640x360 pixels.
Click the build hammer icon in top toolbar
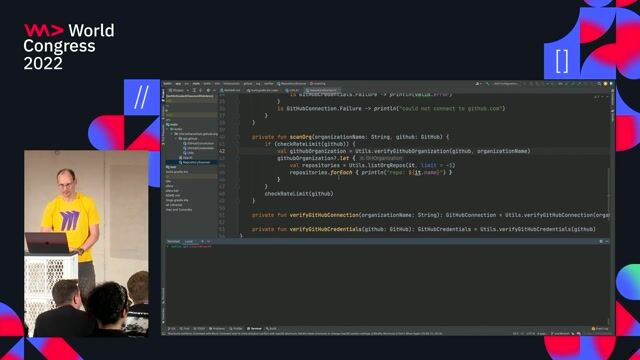(x=488, y=84)
